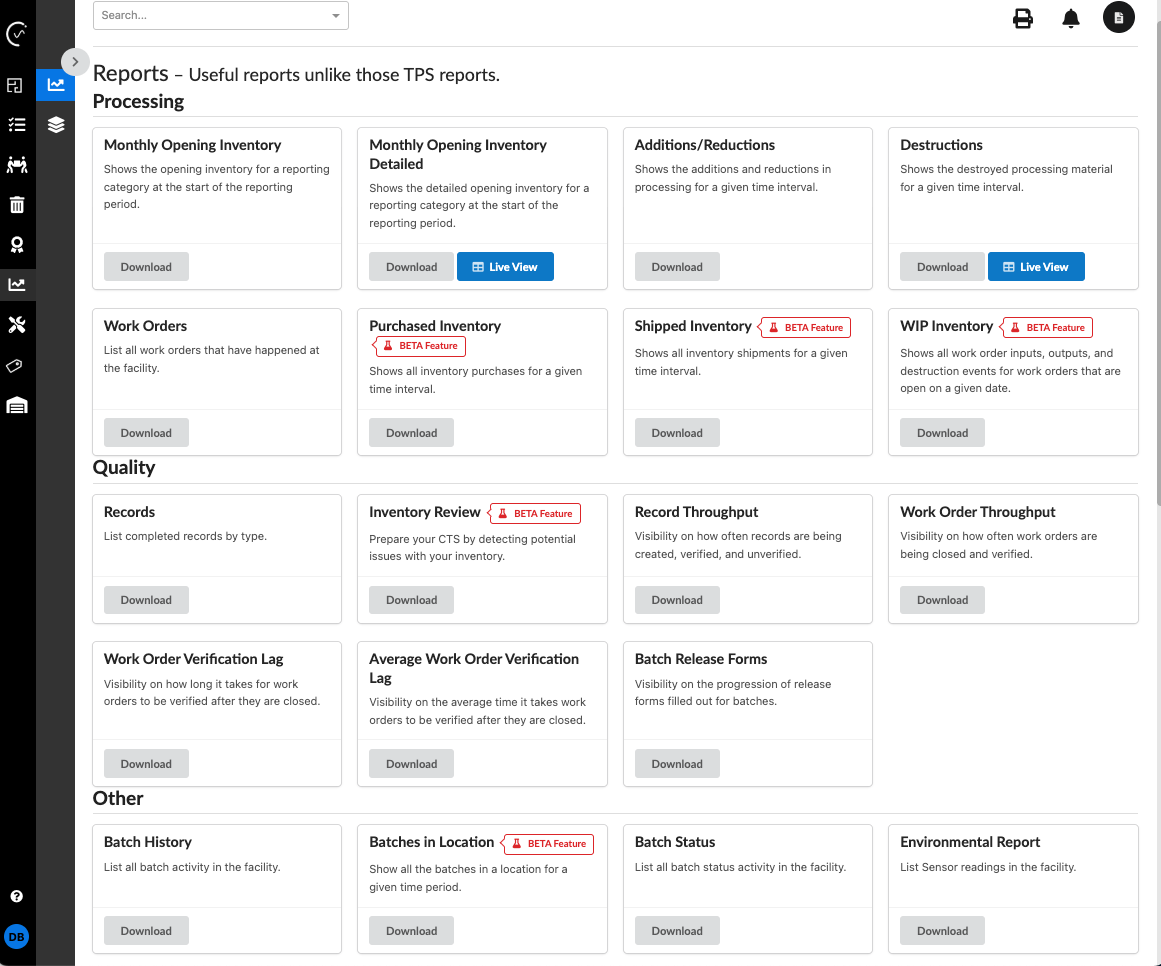
Task: Select the blue chart tab in submenu
Action: pyautogui.click(x=56, y=85)
